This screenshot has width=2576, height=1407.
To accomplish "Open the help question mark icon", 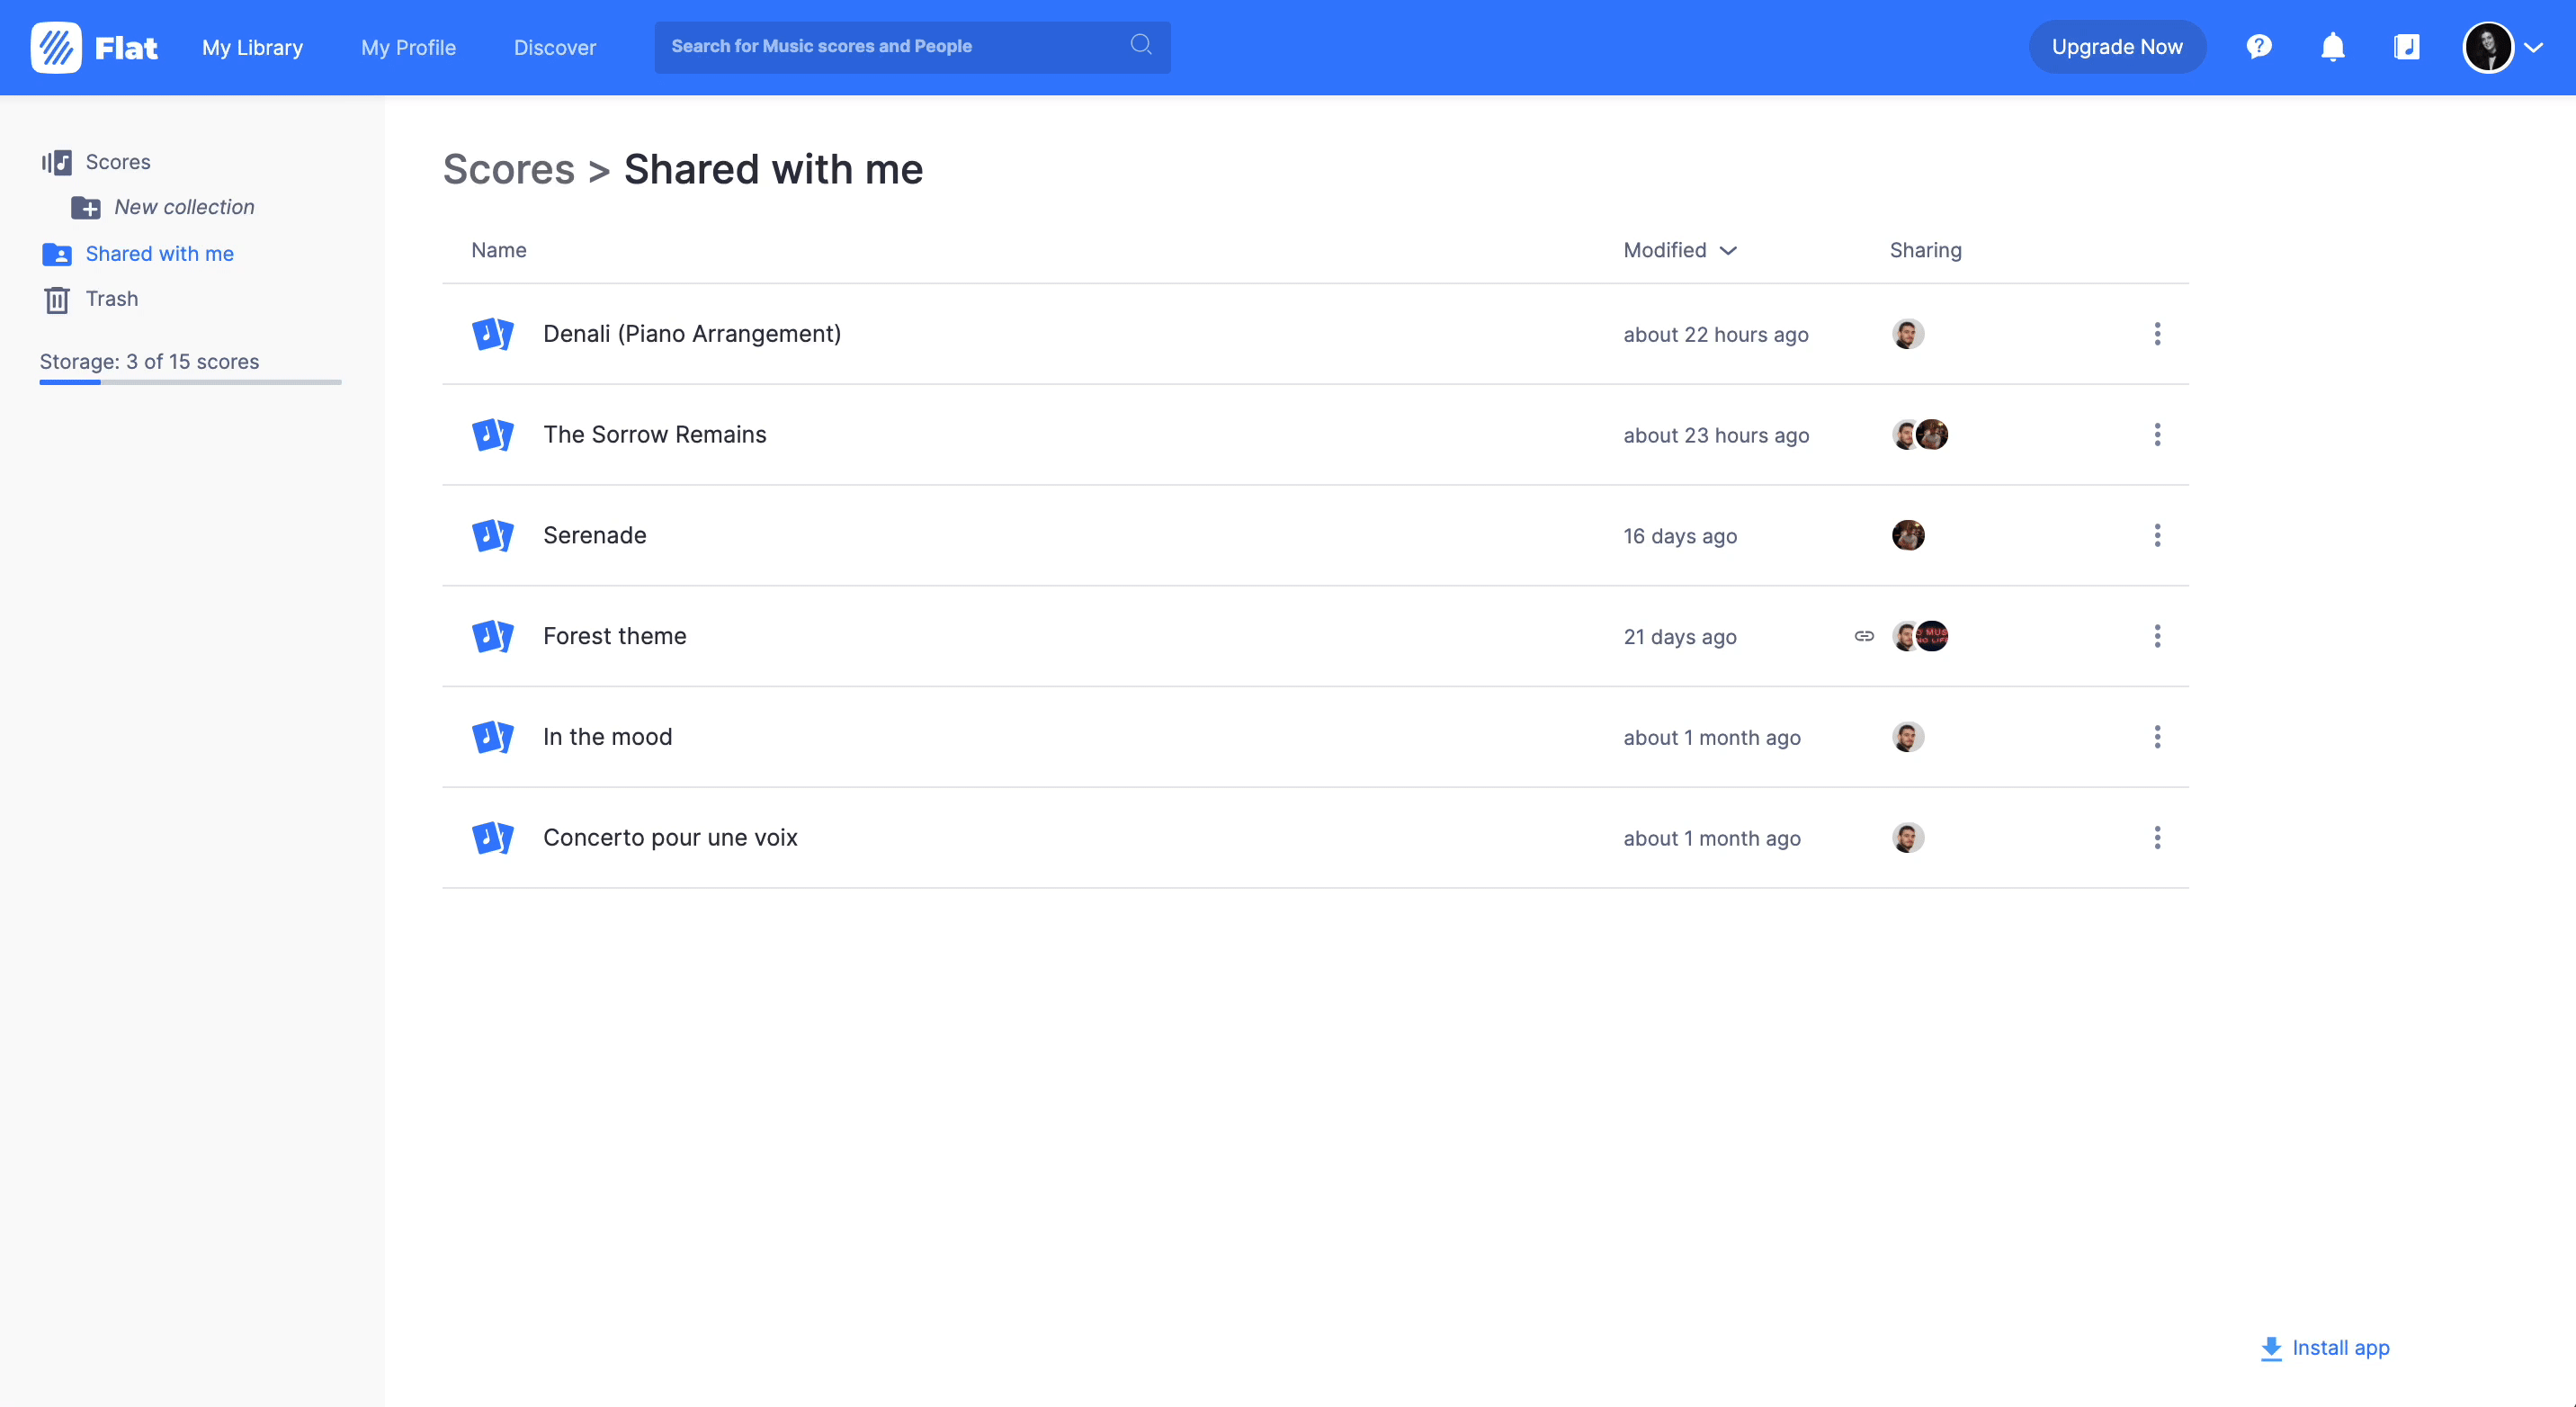I will (x=2258, y=47).
